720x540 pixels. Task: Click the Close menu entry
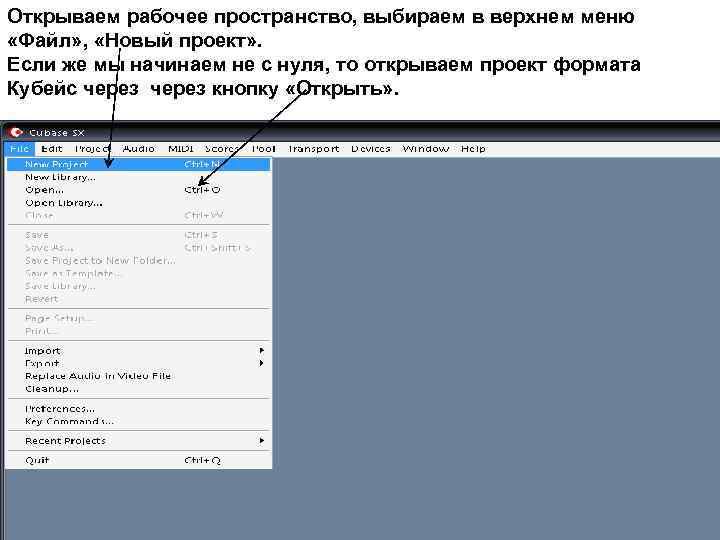pyautogui.click(x=139, y=215)
